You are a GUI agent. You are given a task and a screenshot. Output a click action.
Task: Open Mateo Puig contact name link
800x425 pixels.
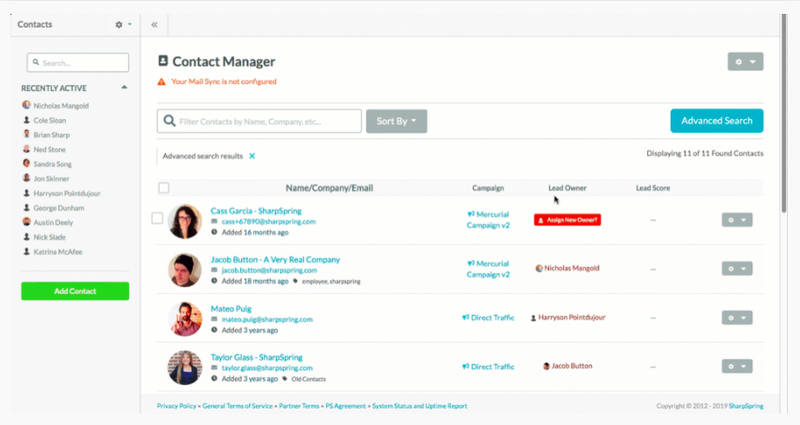(x=231, y=309)
